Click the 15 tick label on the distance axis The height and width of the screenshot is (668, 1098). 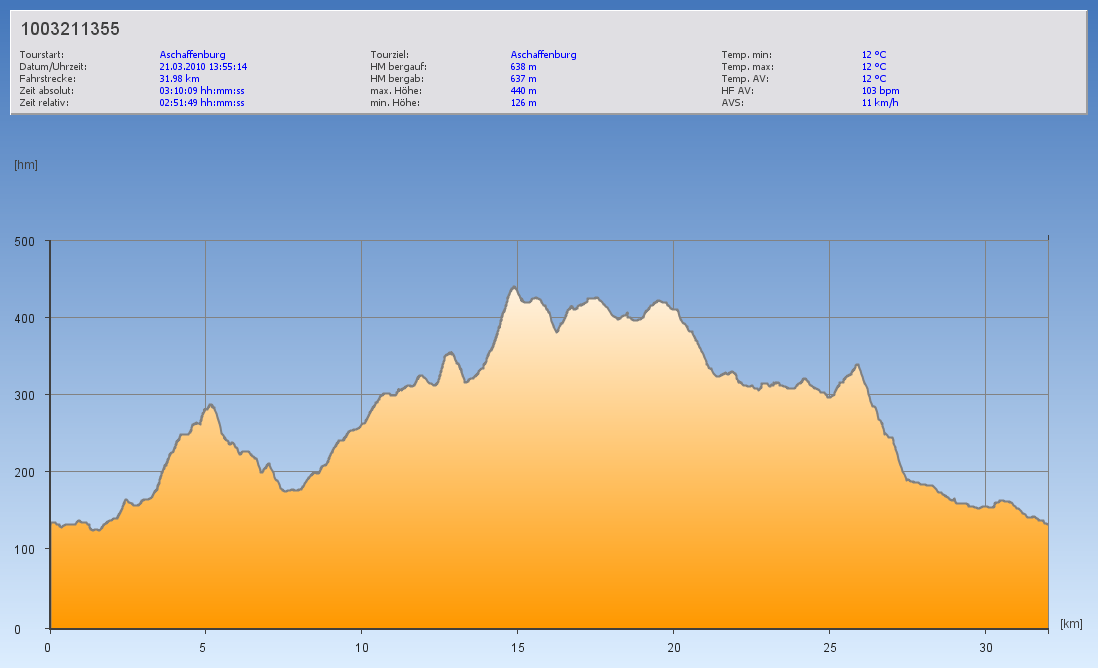click(x=517, y=647)
